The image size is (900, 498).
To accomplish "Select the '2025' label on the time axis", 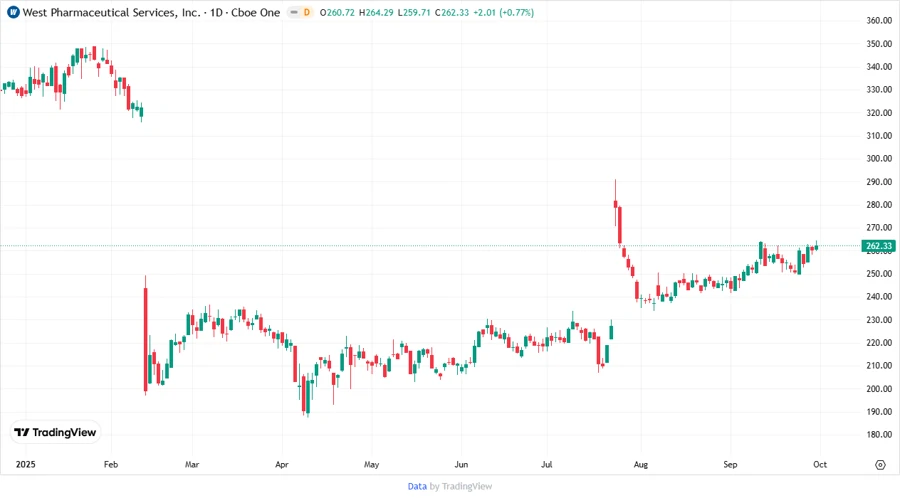I will 26,465.
